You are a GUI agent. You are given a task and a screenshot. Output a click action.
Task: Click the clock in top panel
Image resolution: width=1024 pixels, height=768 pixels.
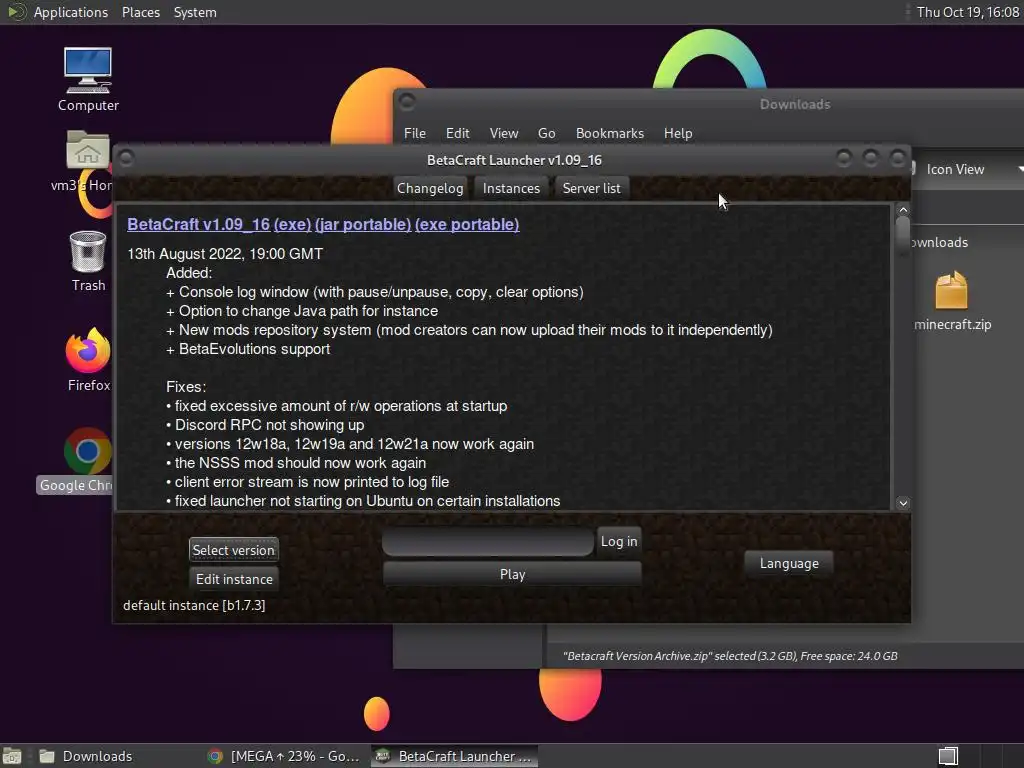click(x=967, y=12)
